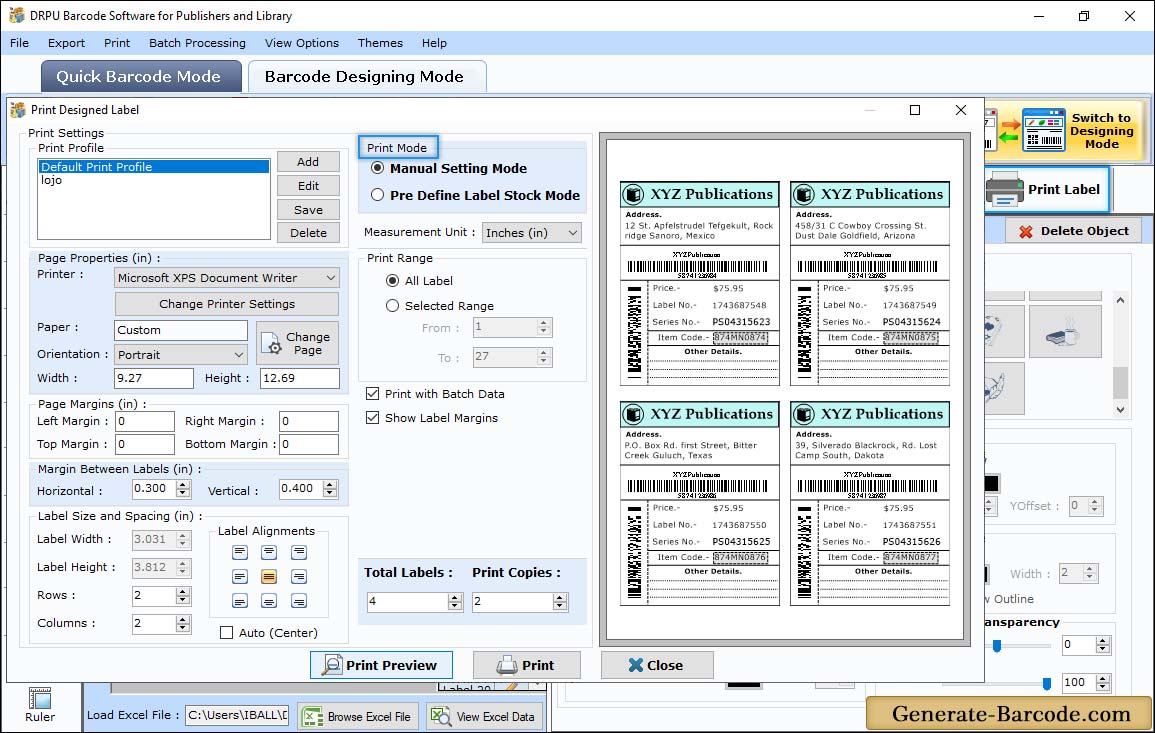Choose Selected Range radio button
1155x733 pixels.
point(393,306)
